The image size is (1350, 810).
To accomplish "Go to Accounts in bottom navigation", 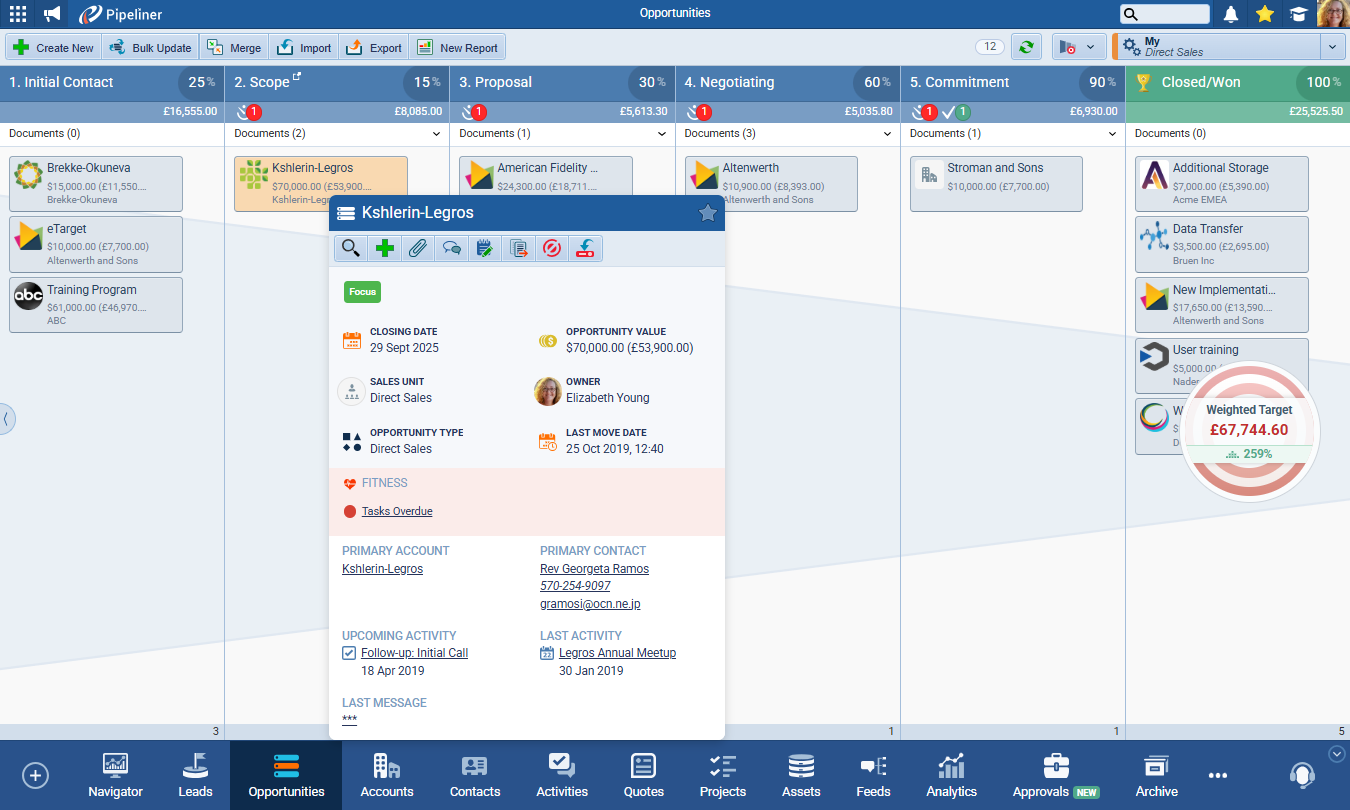I will coord(387,776).
